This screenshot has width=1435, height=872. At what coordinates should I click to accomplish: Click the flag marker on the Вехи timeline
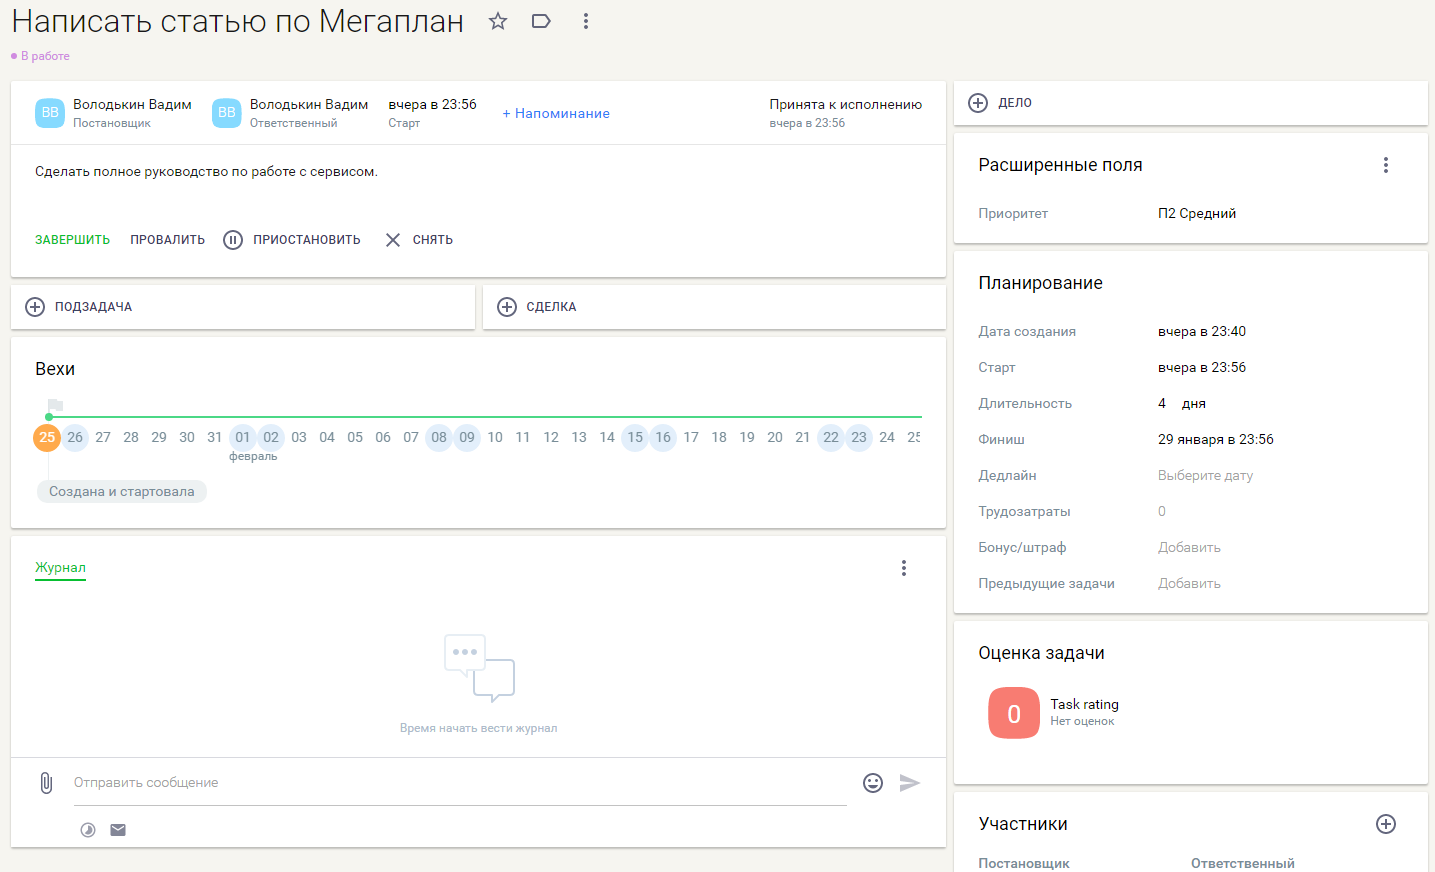(55, 405)
